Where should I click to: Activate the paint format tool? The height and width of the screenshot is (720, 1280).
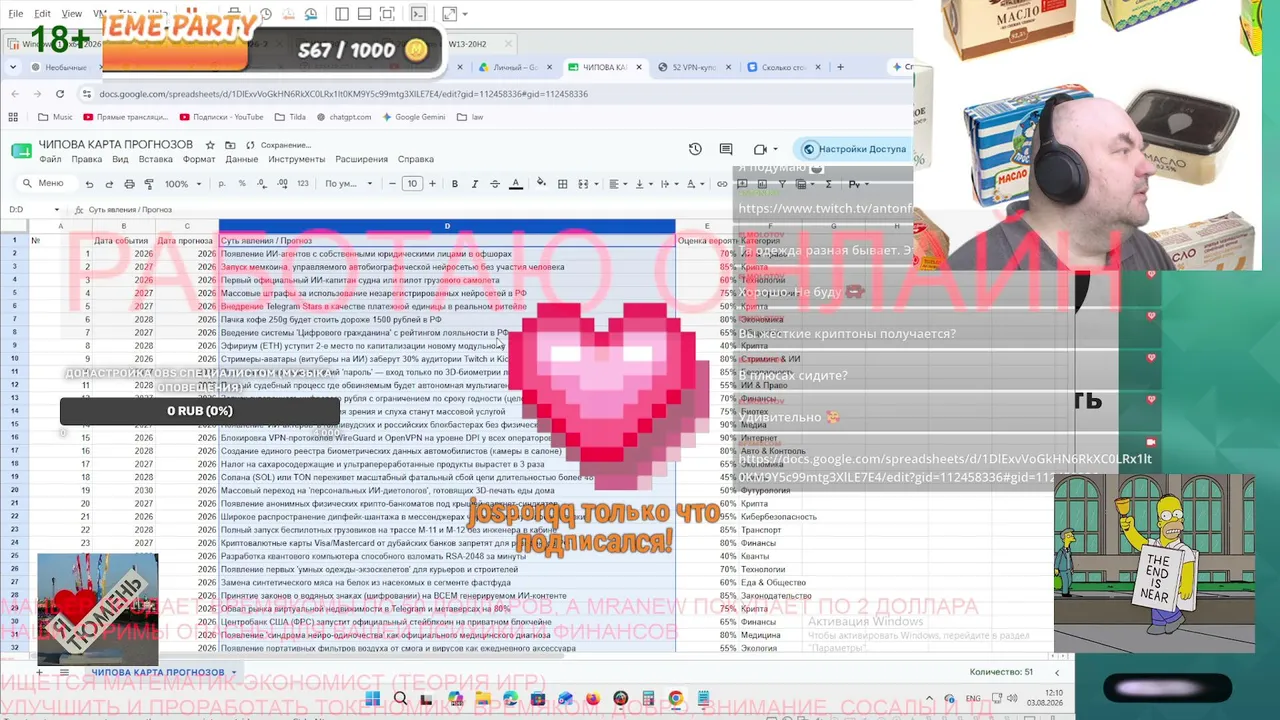[x=149, y=184]
